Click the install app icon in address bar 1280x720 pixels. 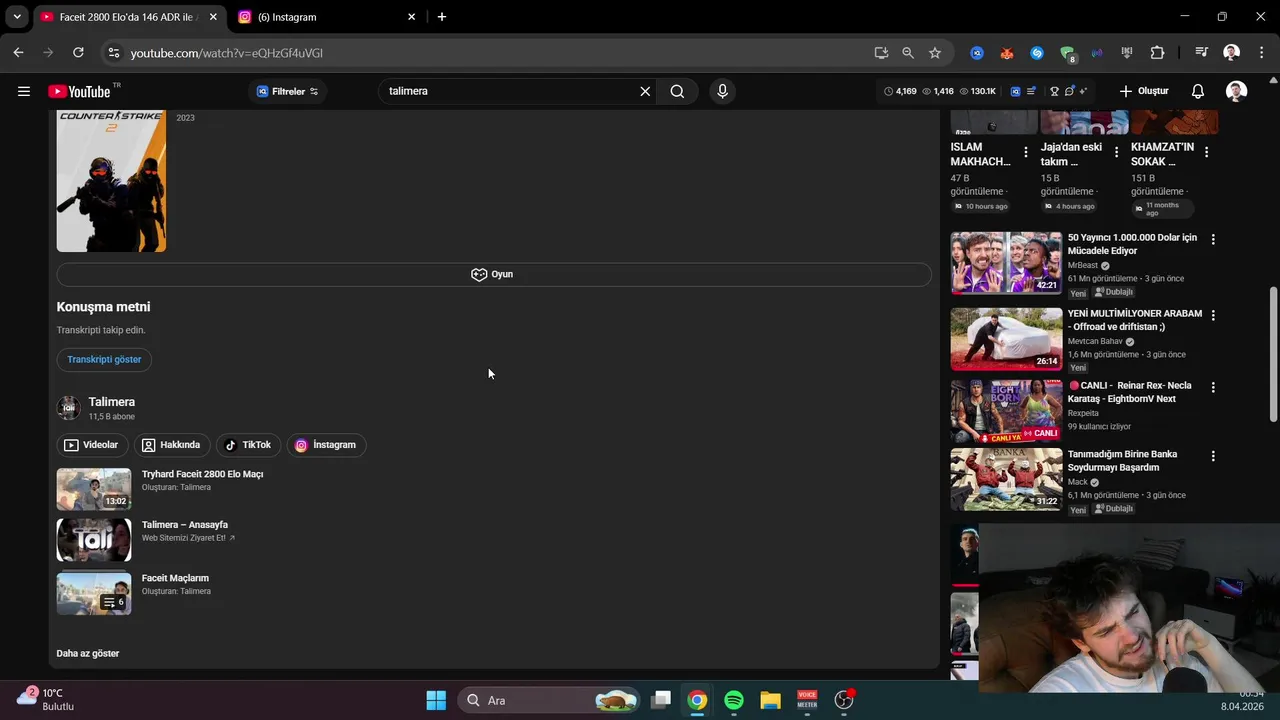881,53
